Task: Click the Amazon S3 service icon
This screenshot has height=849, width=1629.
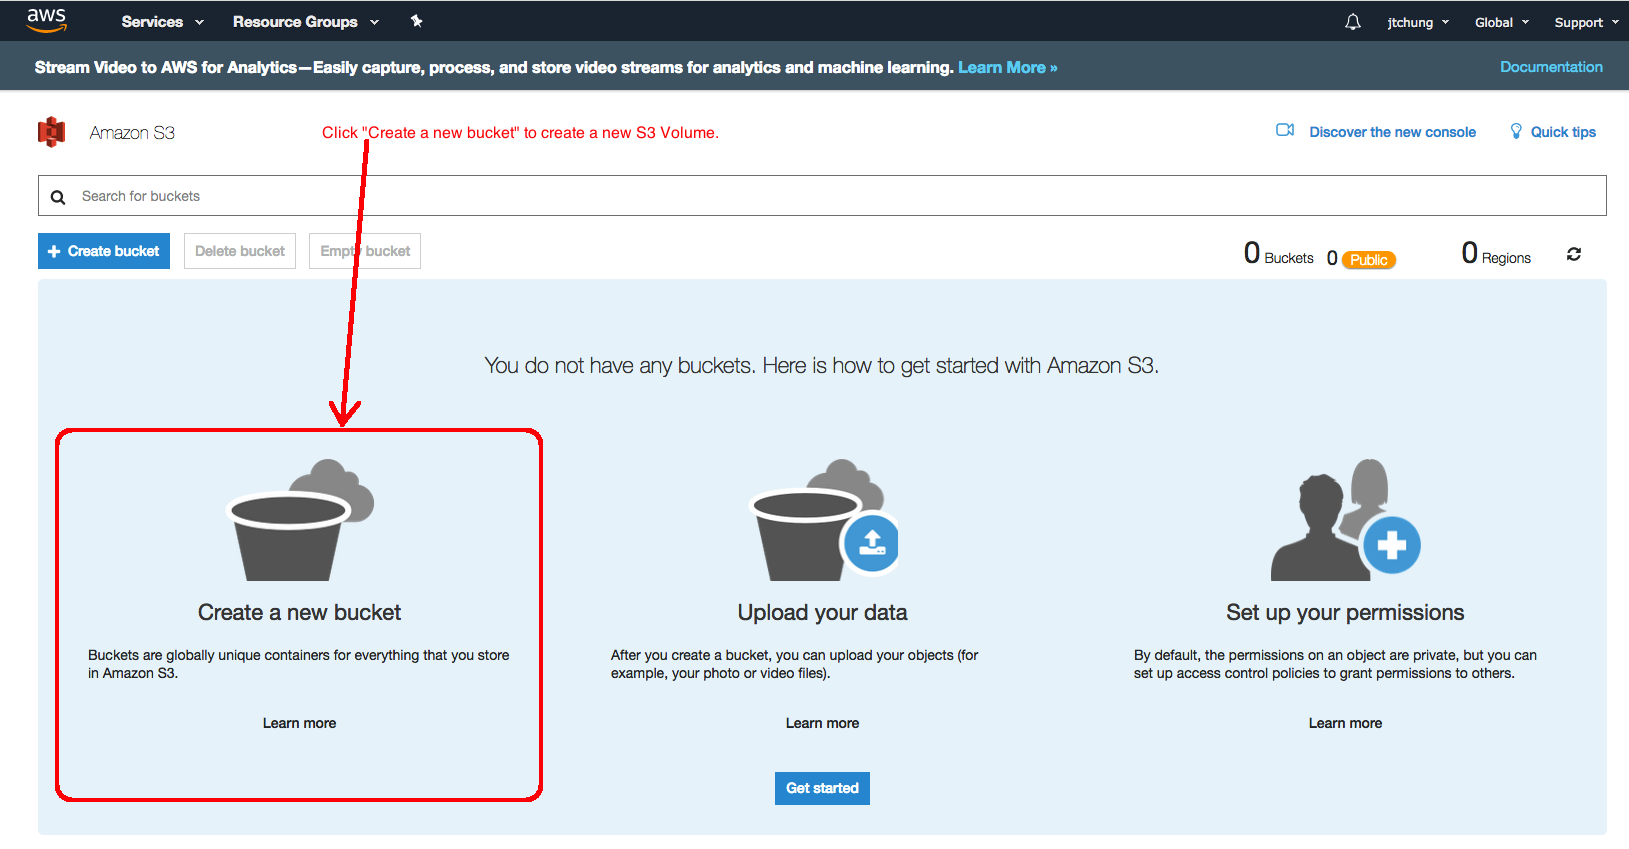Action: 51,132
